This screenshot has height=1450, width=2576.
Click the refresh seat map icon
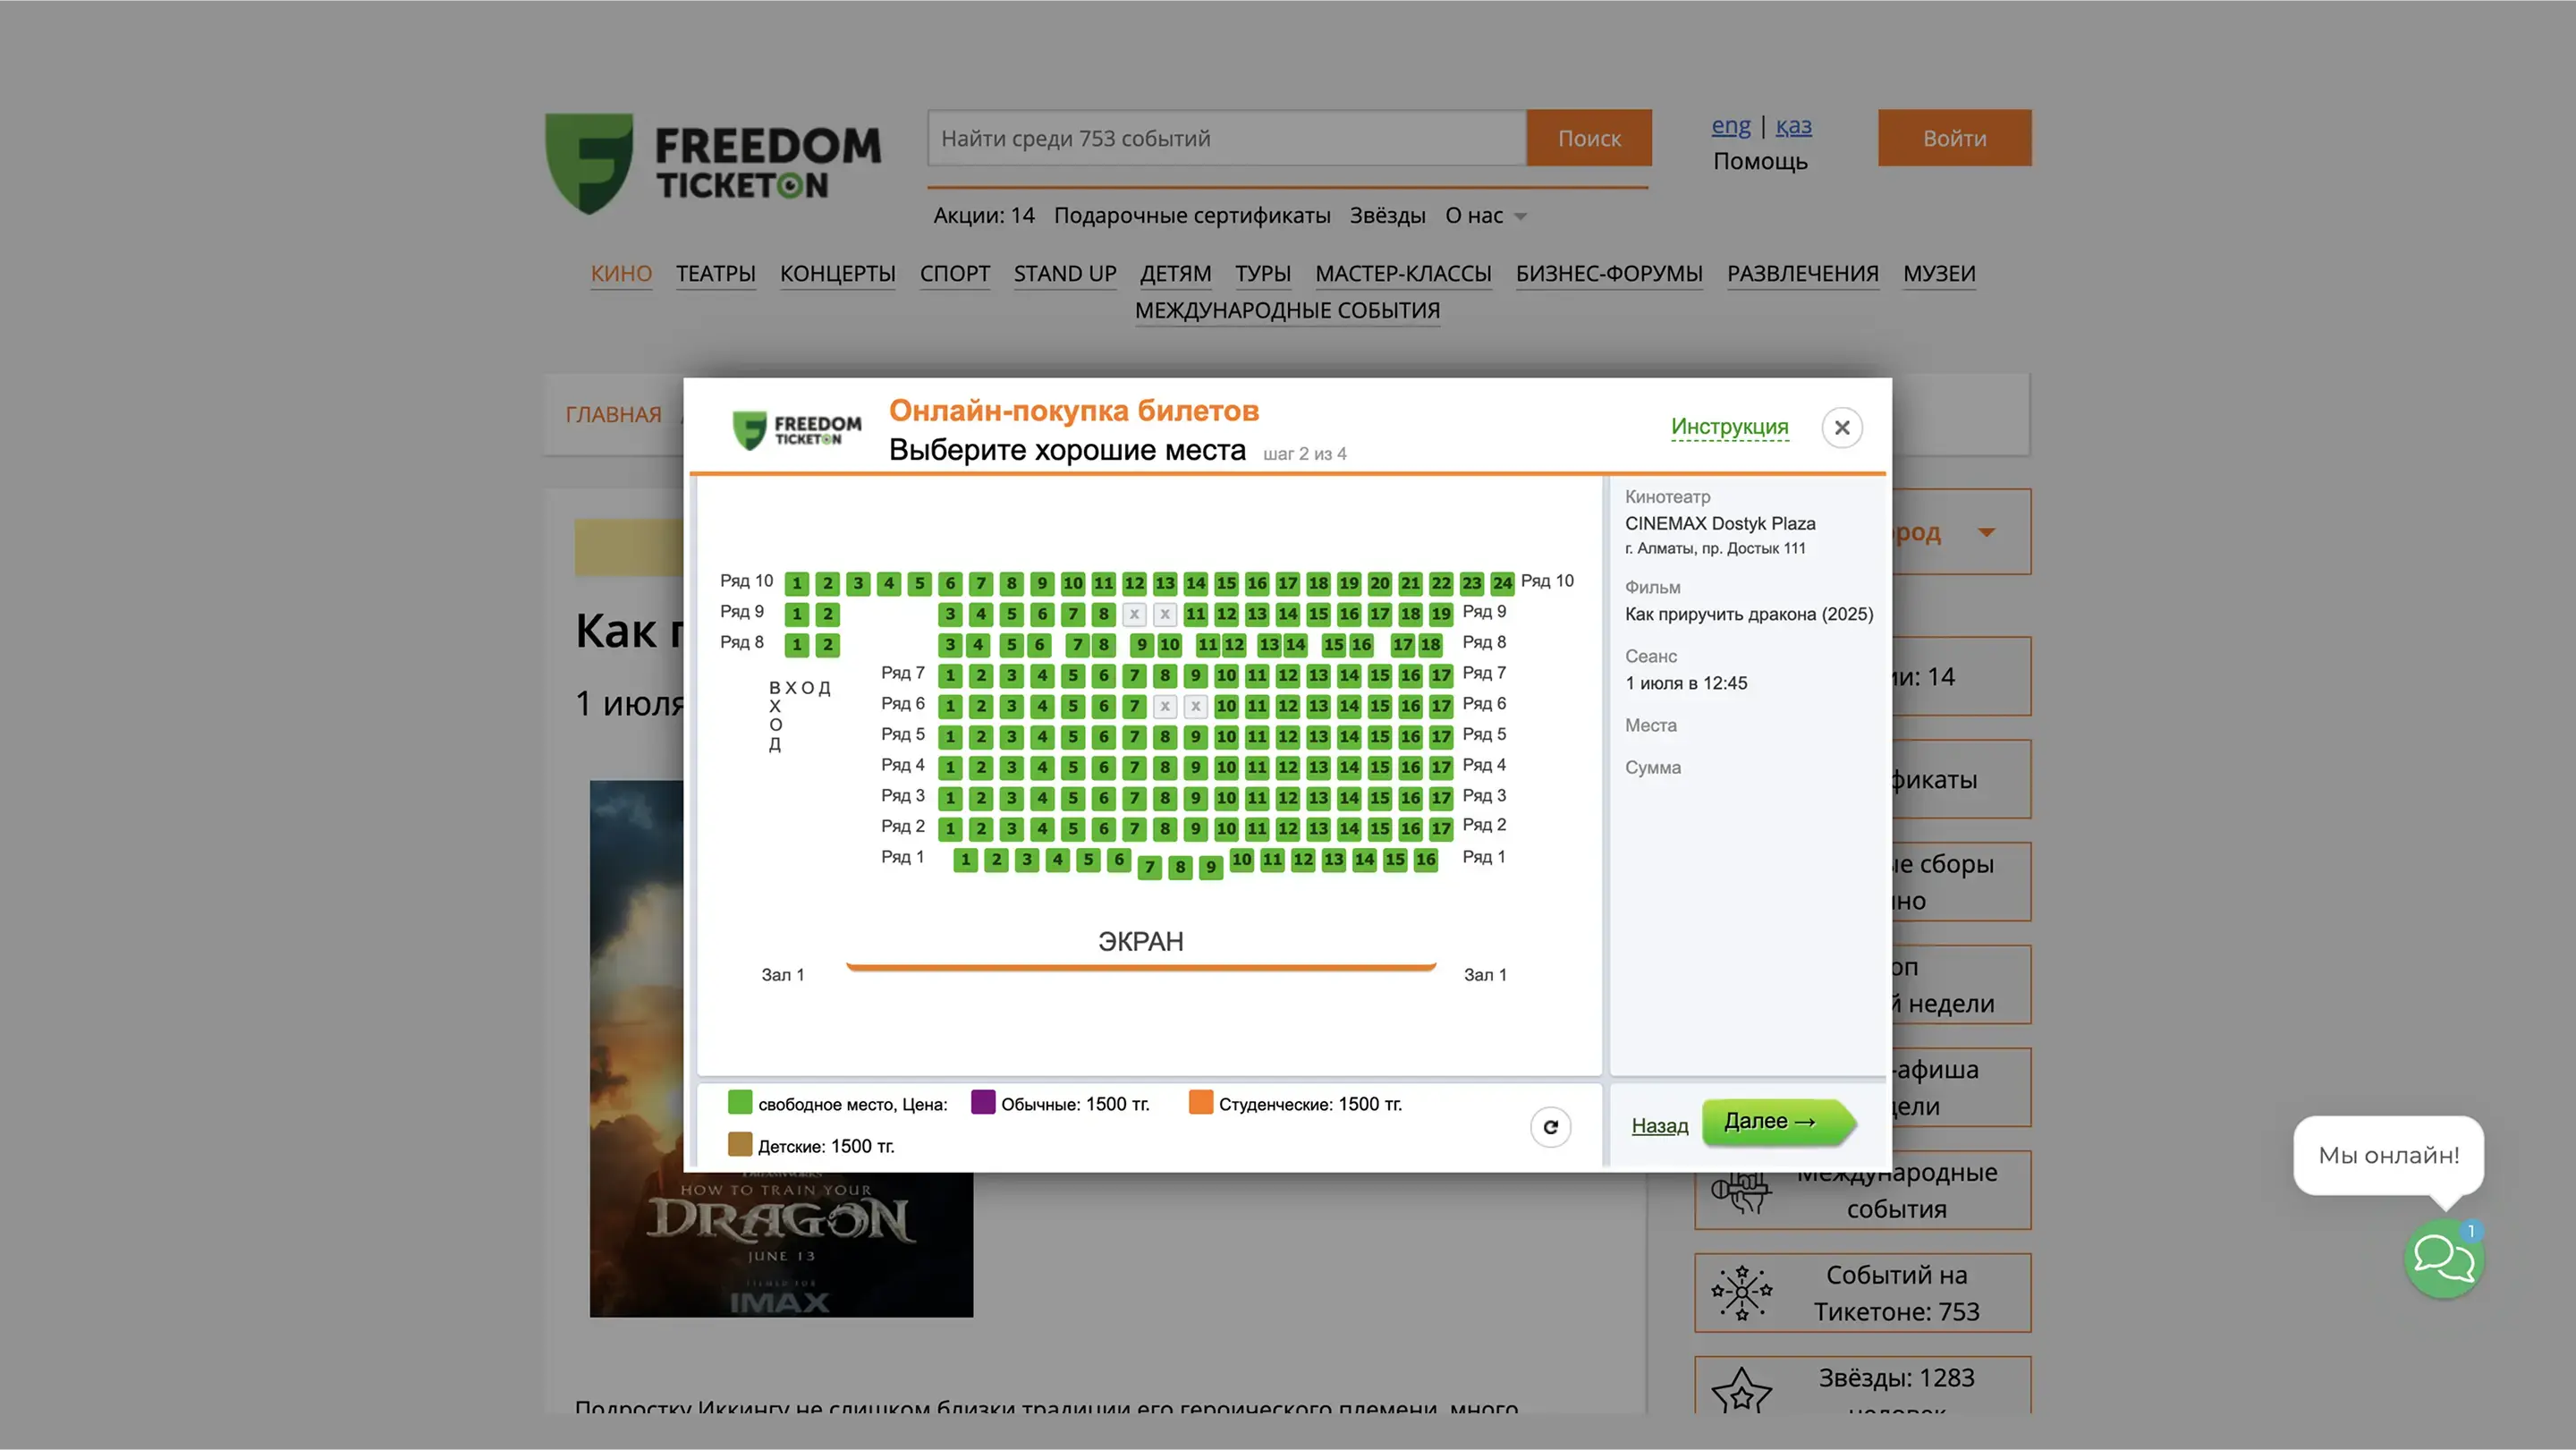[x=1550, y=1127]
